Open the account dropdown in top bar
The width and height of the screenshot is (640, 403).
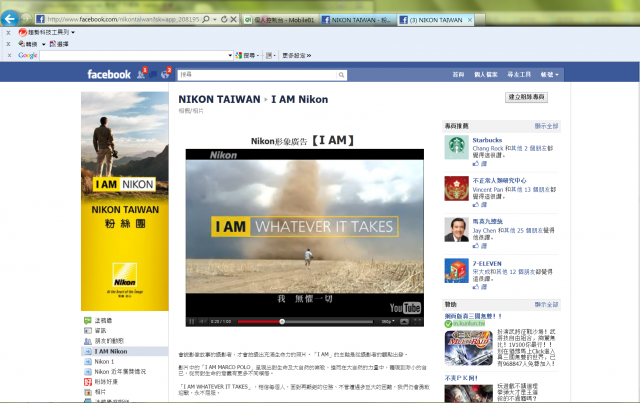coord(549,74)
